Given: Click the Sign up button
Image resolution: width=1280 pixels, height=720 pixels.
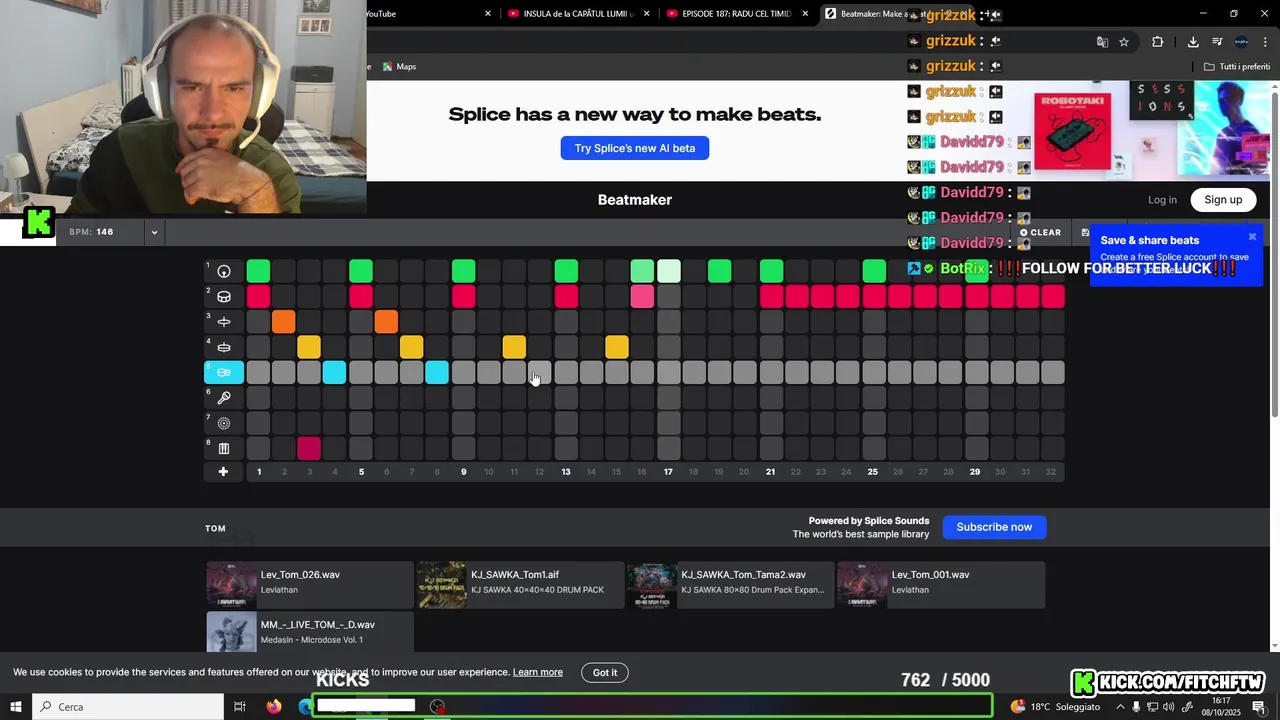Looking at the screenshot, I should [x=1223, y=200].
